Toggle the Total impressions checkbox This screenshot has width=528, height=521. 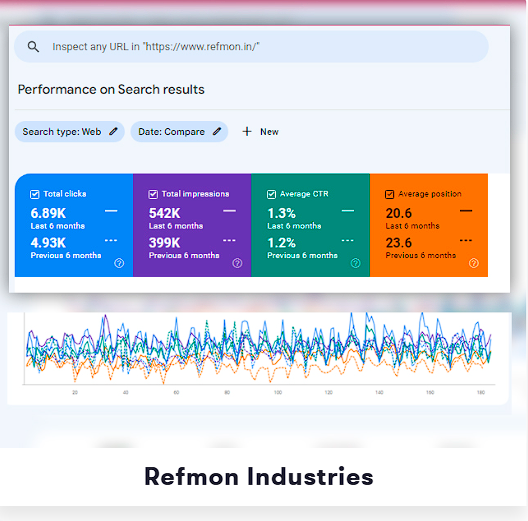(x=153, y=194)
